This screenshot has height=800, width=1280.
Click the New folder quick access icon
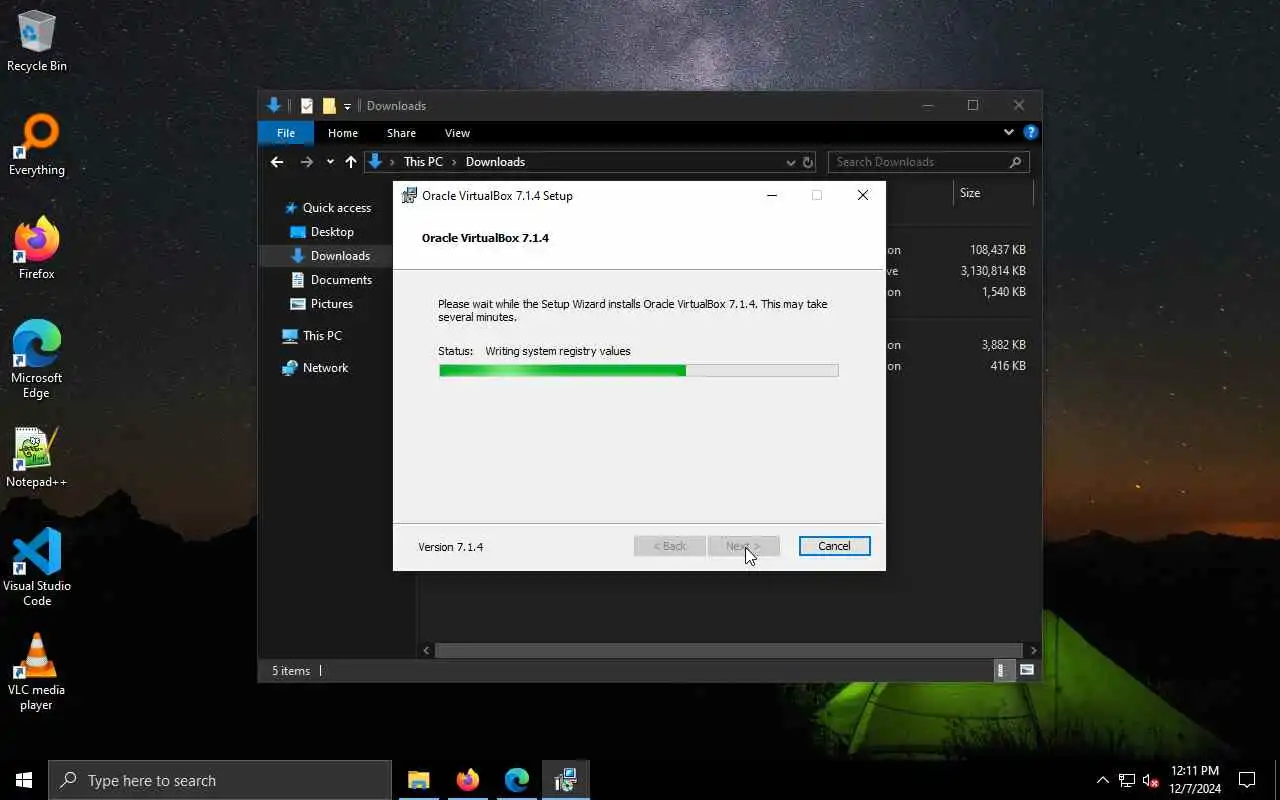point(329,106)
